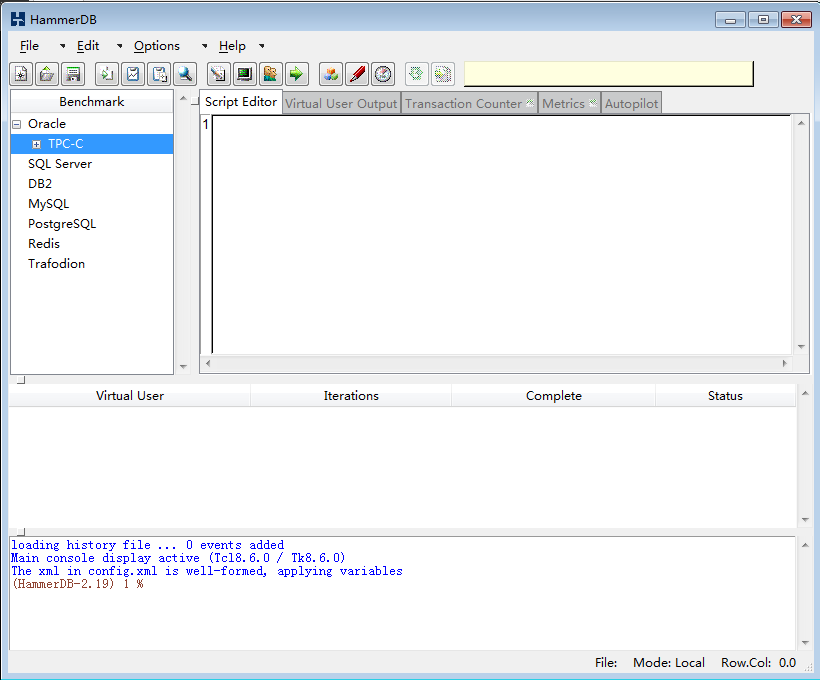Click the green-screen monitor toolbar icon
This screenshot has height=680, width=820.
pos(245,74)
